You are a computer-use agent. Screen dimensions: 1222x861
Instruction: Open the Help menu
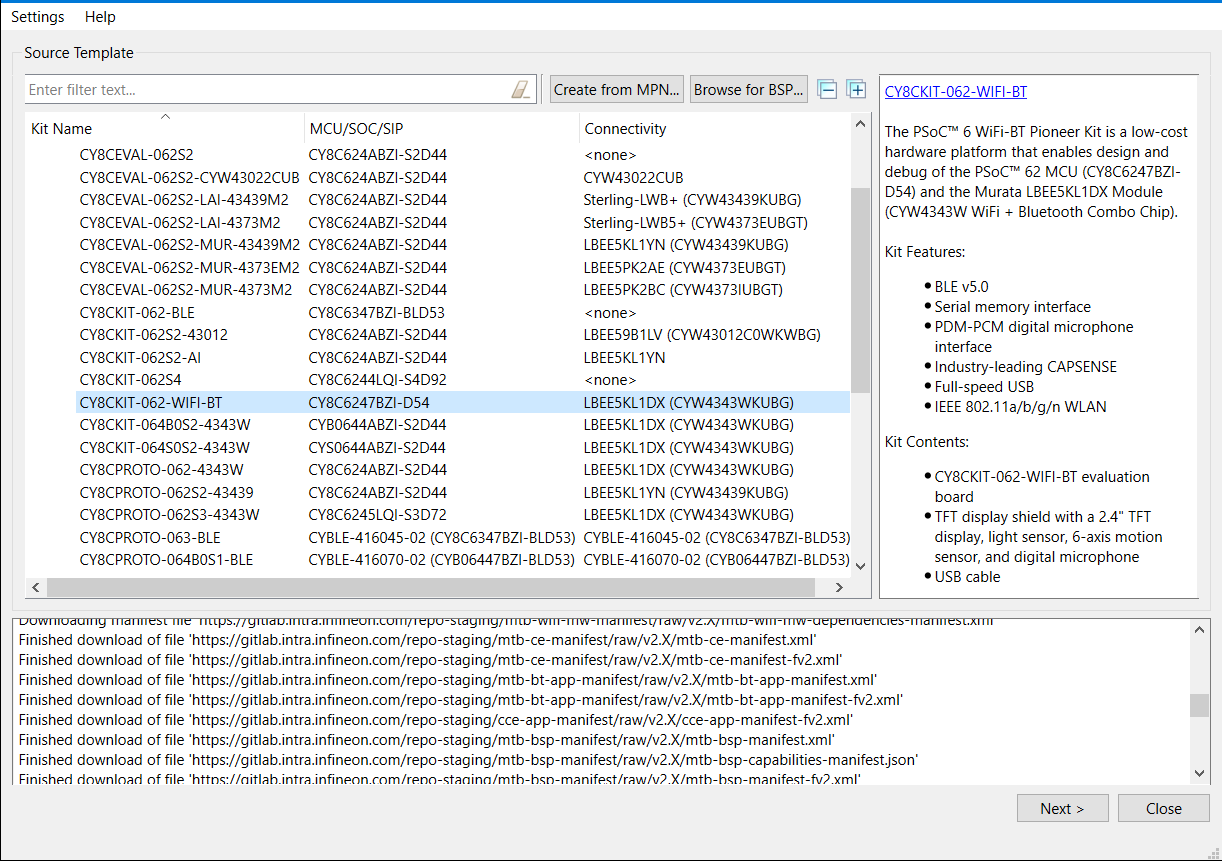[x=100, y=17]
